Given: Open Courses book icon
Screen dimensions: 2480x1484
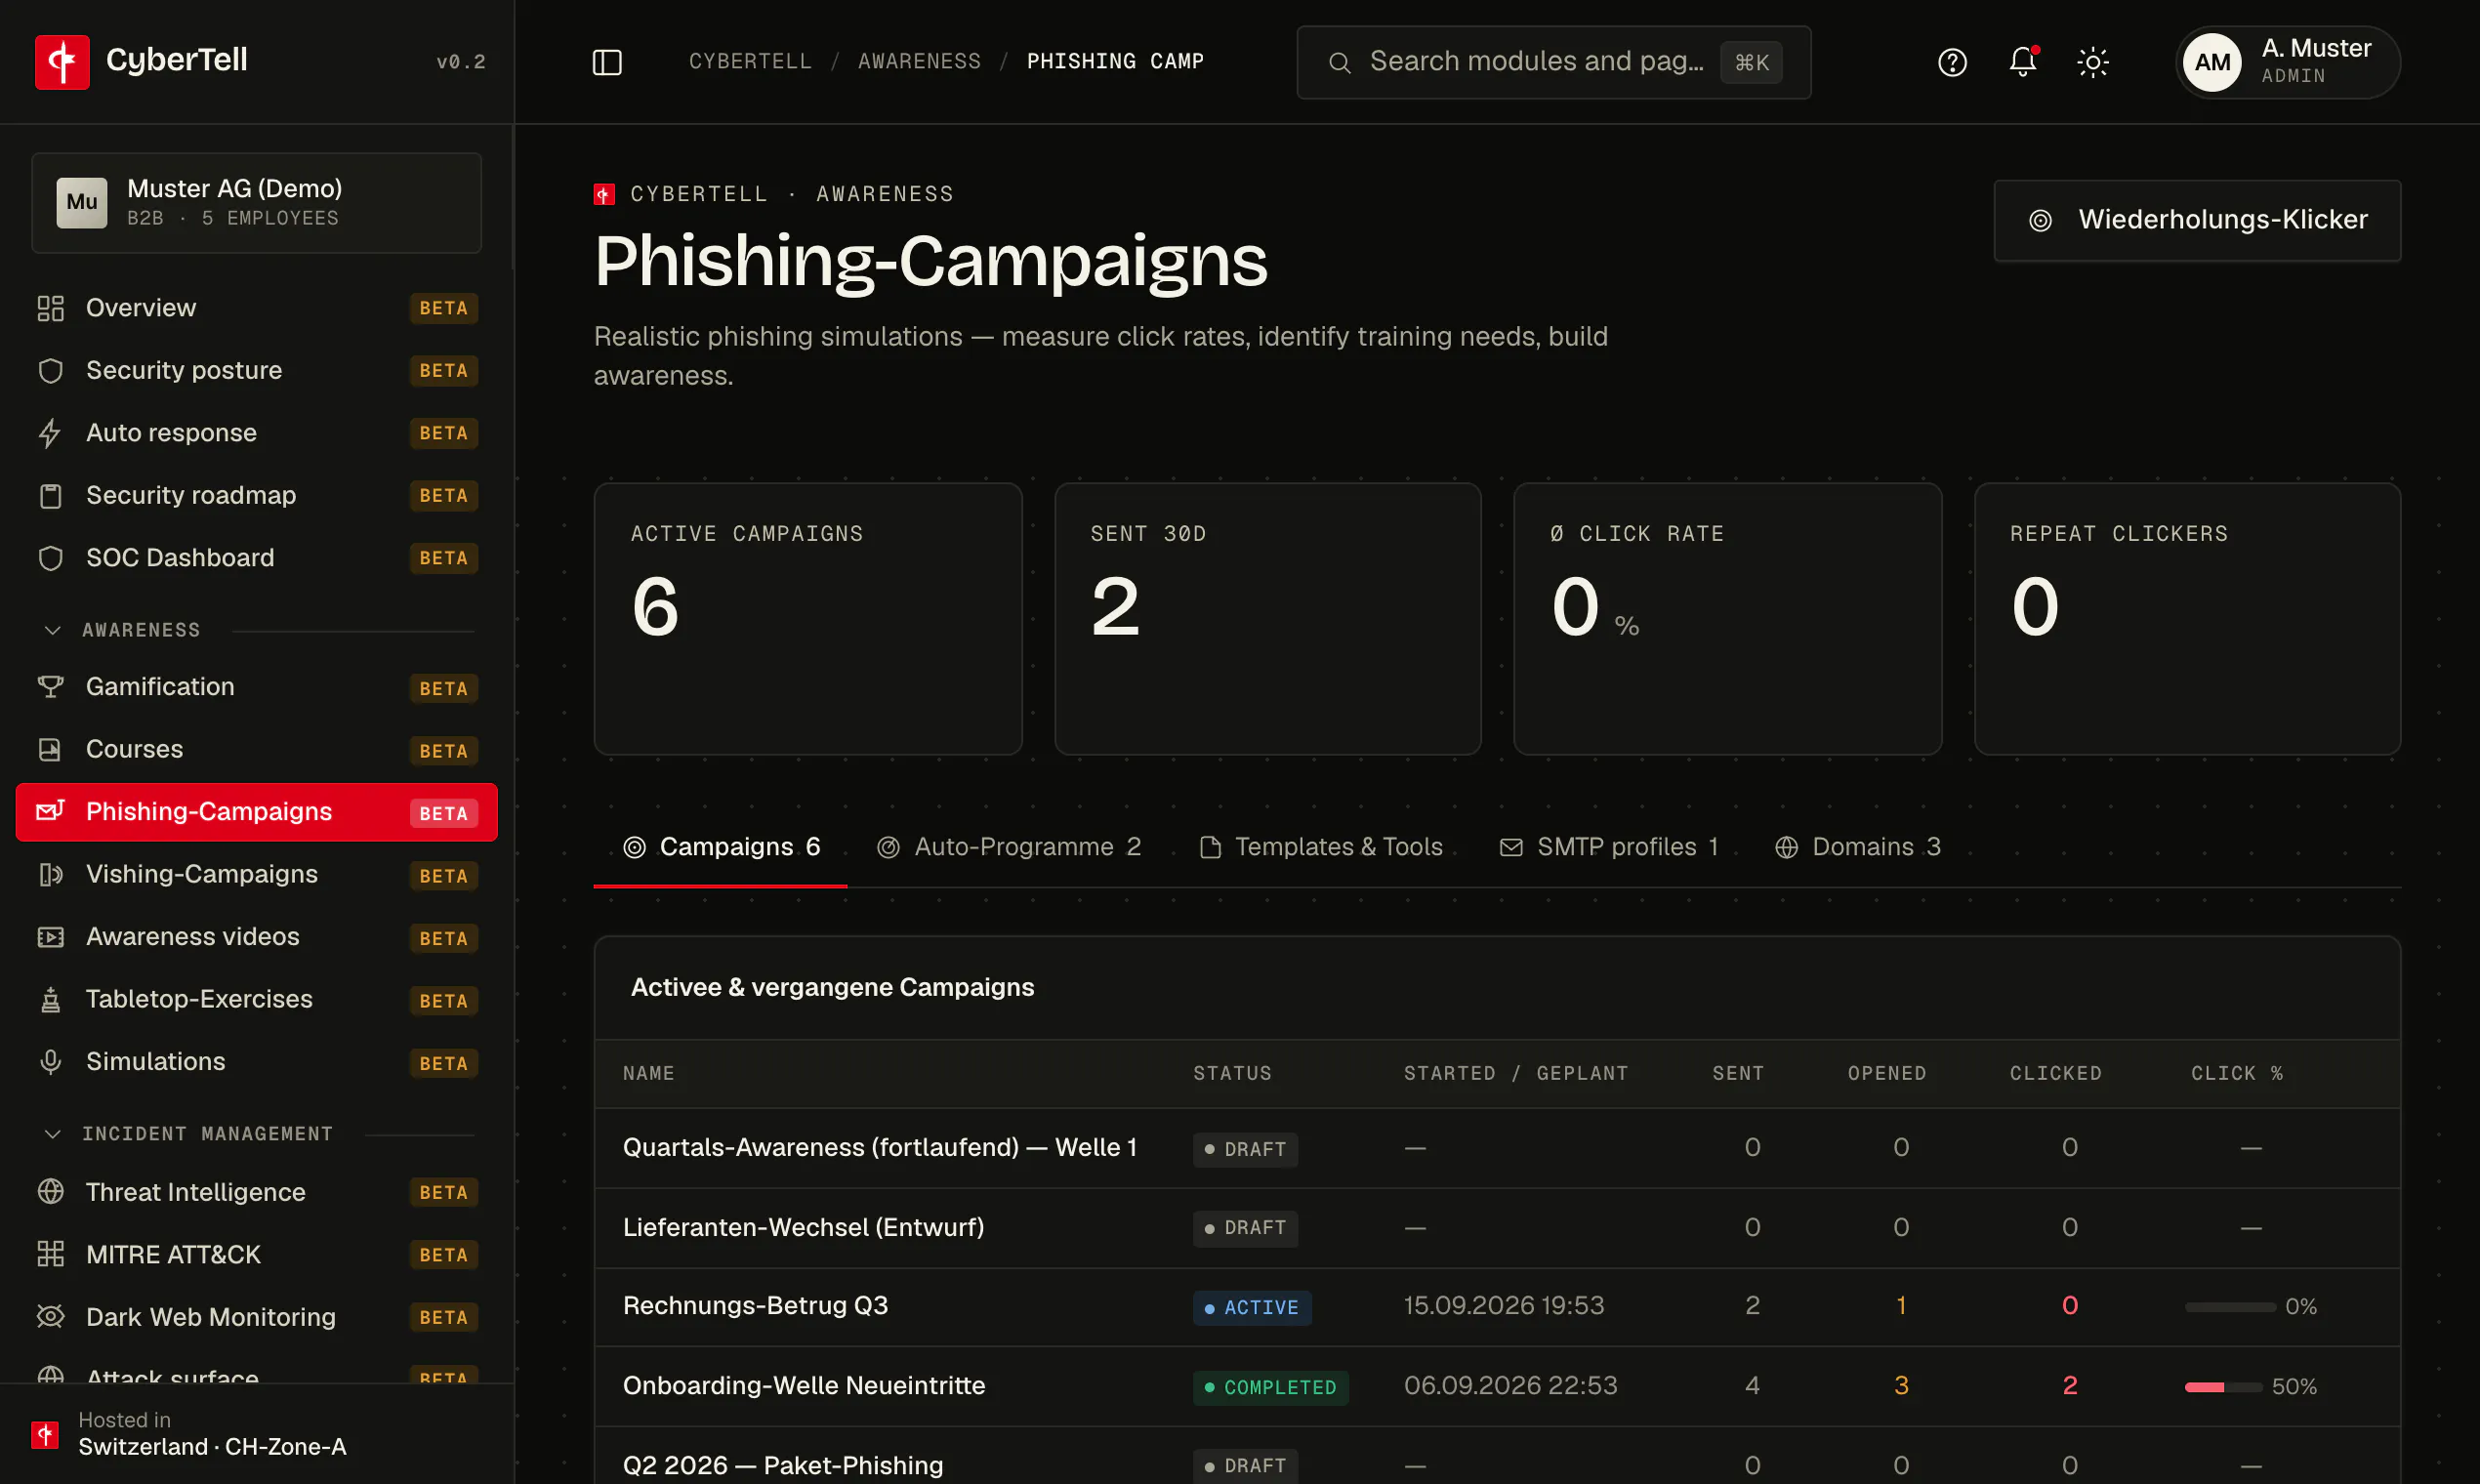Looking at the screenshot, I should [x=50, y=750].
